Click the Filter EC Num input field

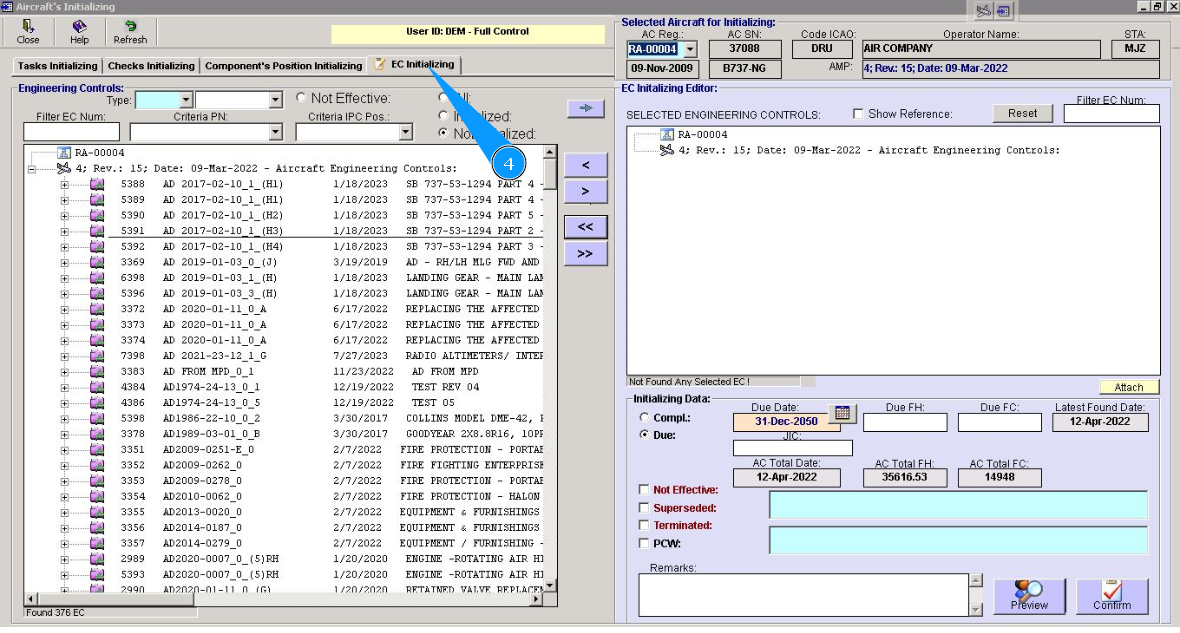(x=70, y=132)
